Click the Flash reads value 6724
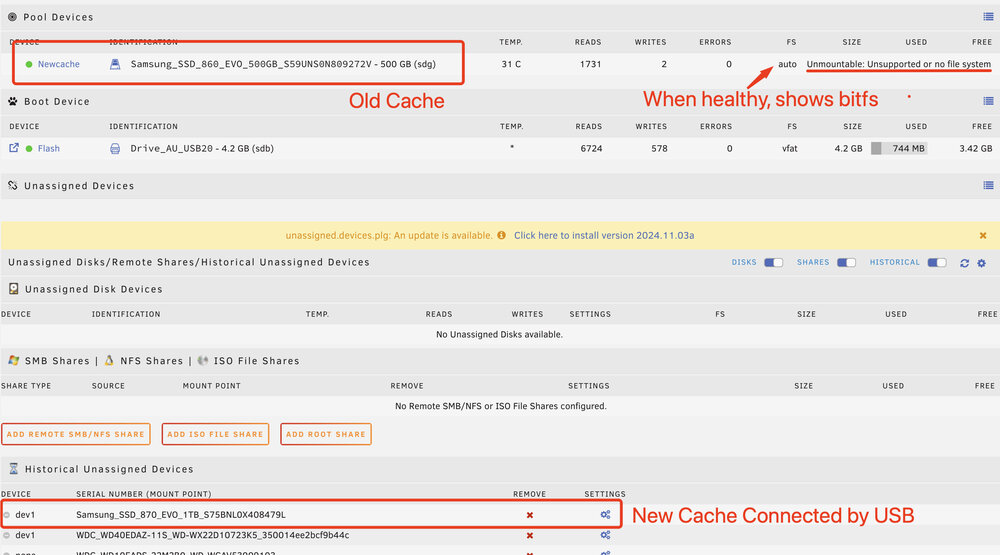 click(591, 148)
